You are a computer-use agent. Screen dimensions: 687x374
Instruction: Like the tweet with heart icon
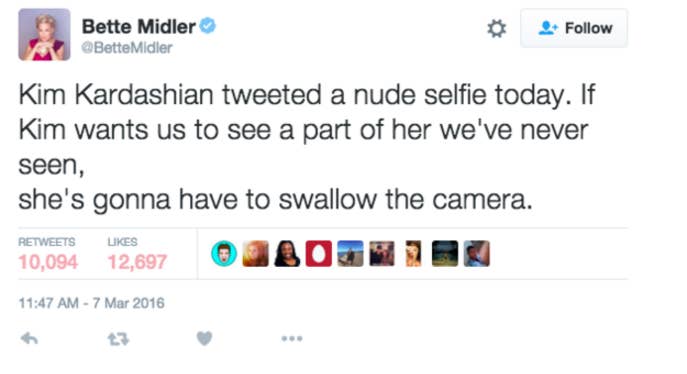(x=204, y=338)
